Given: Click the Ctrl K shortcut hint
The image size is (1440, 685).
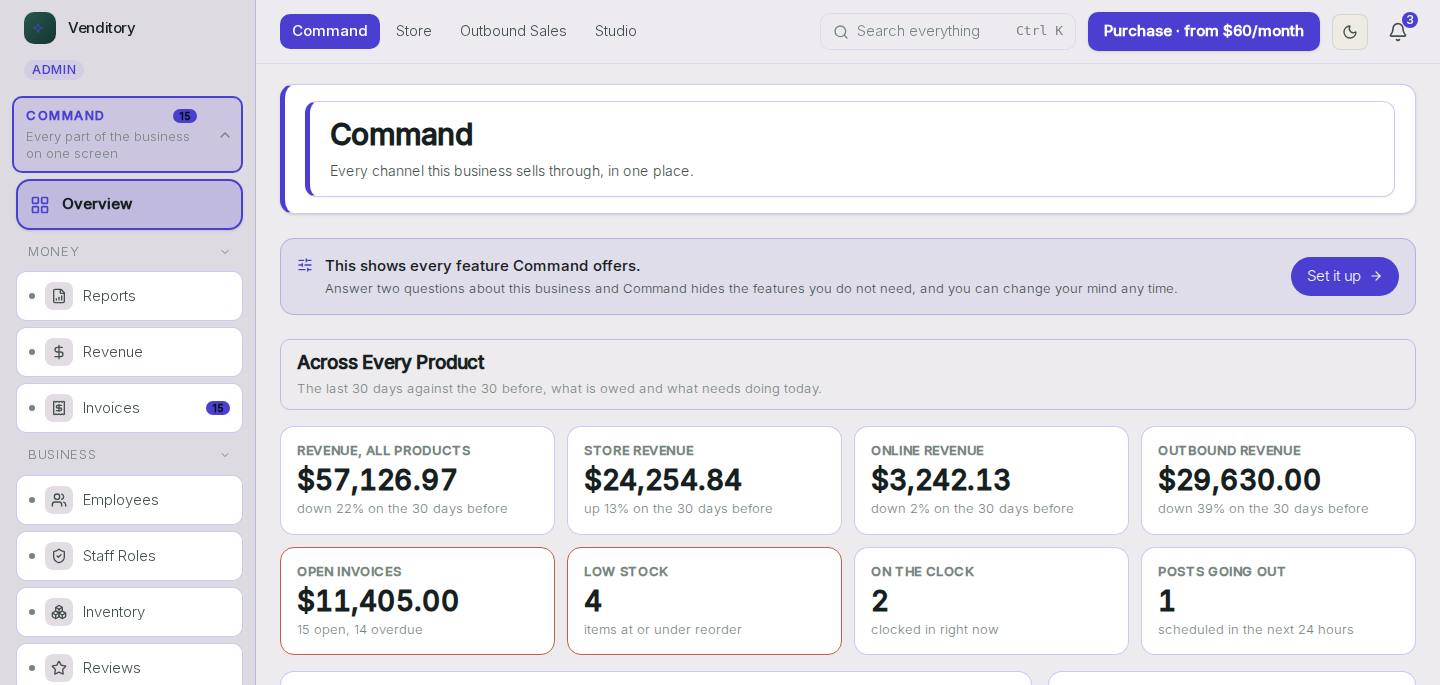Looking at the screenshot, I should pyautogui.click(x=1039, y=31).
